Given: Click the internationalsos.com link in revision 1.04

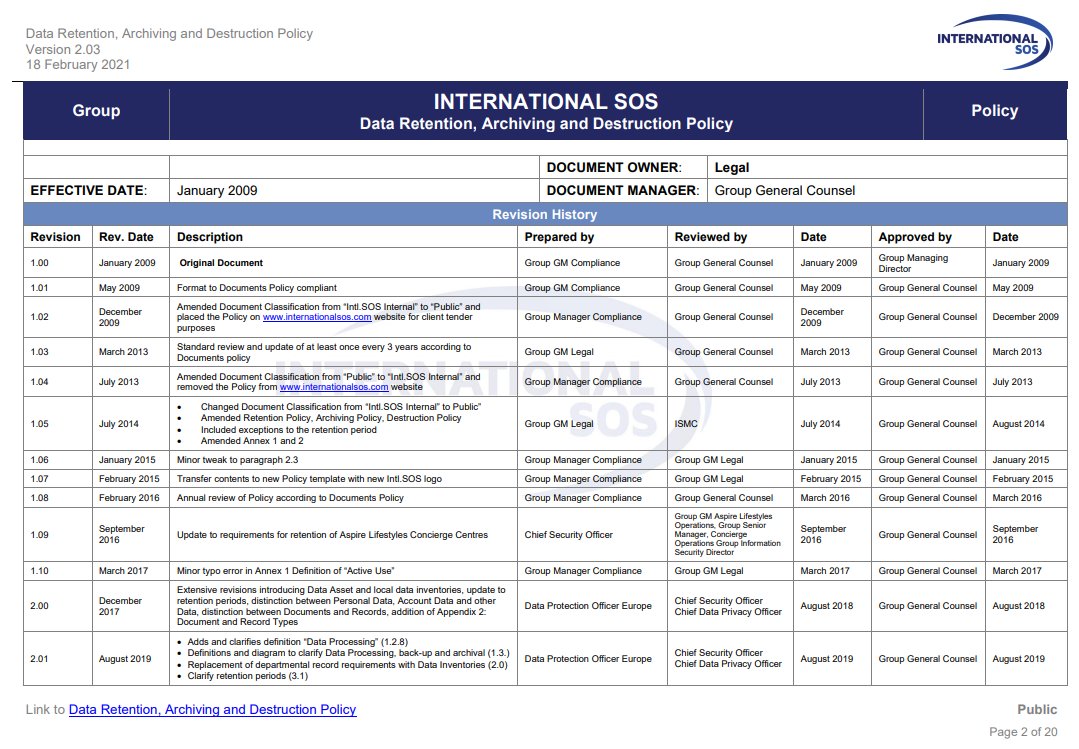Looking at the screenshot, I should (334, 387).
